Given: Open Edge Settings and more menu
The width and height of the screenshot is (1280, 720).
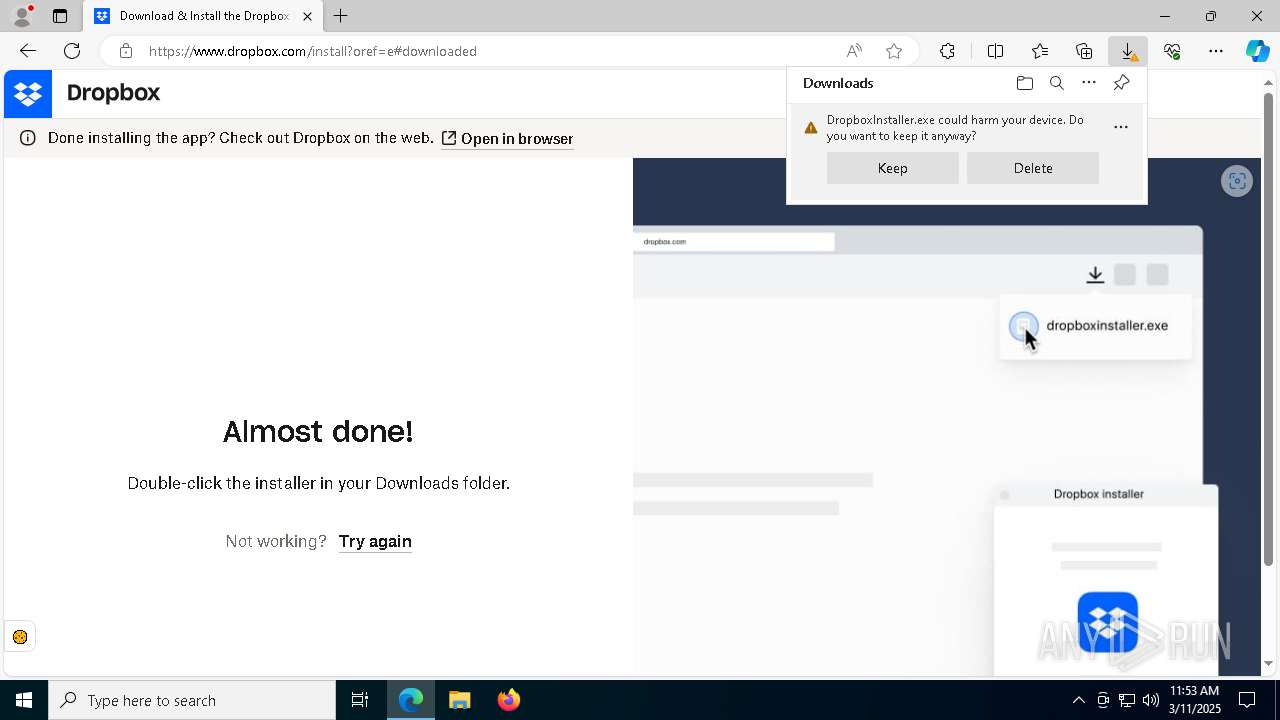Looking at the screenshot, I should pos(1216,51).
